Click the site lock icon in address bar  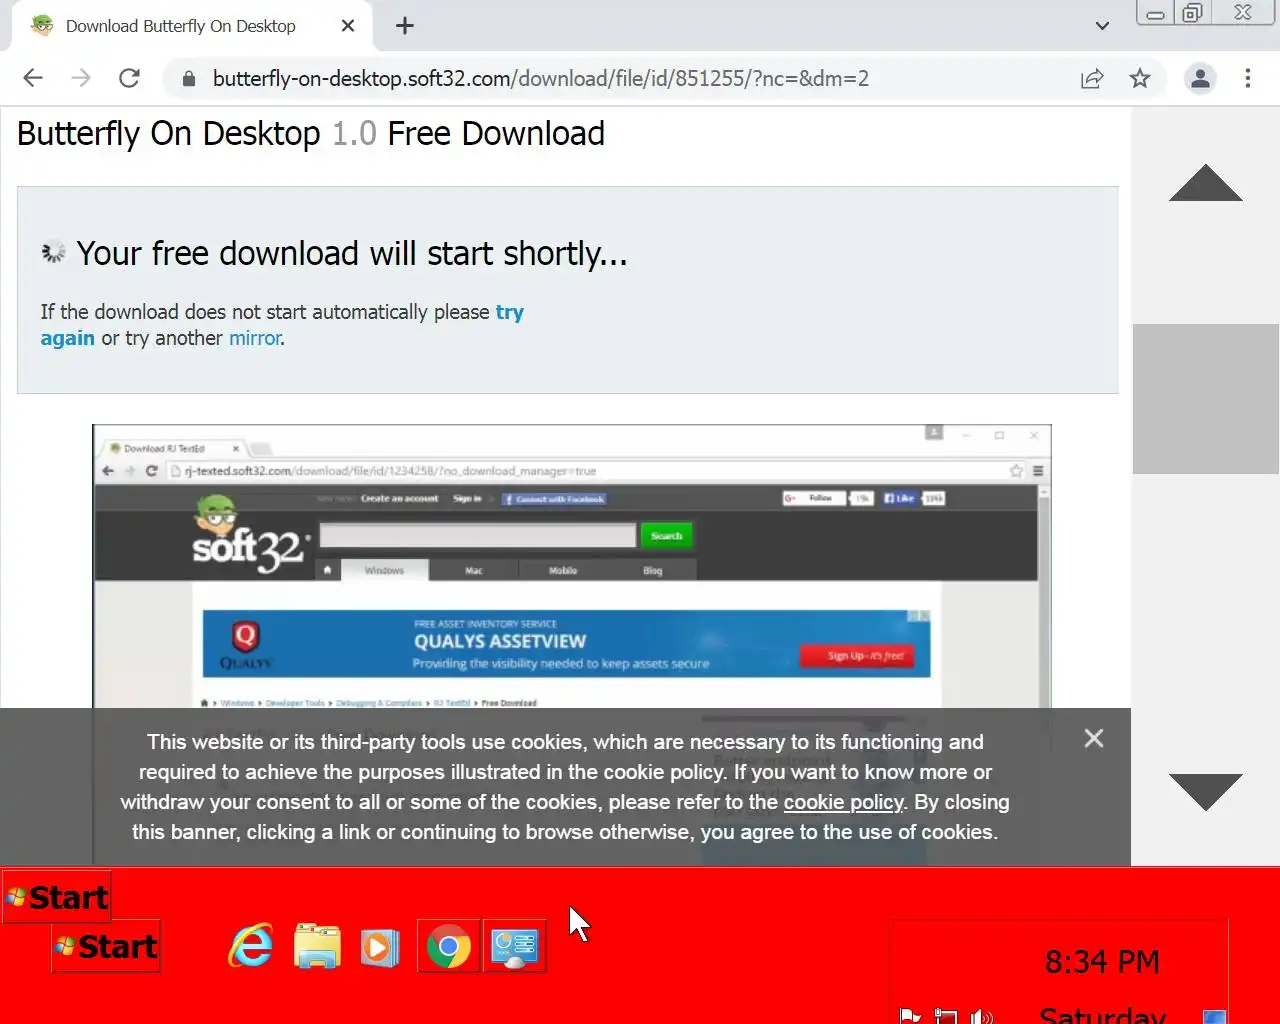tap(187, 78)
